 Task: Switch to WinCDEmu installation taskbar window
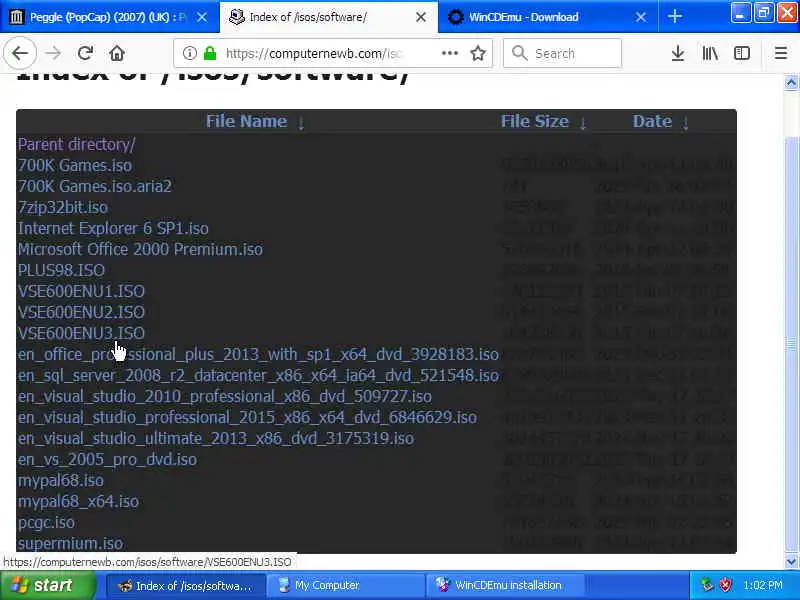click(506, 585)
